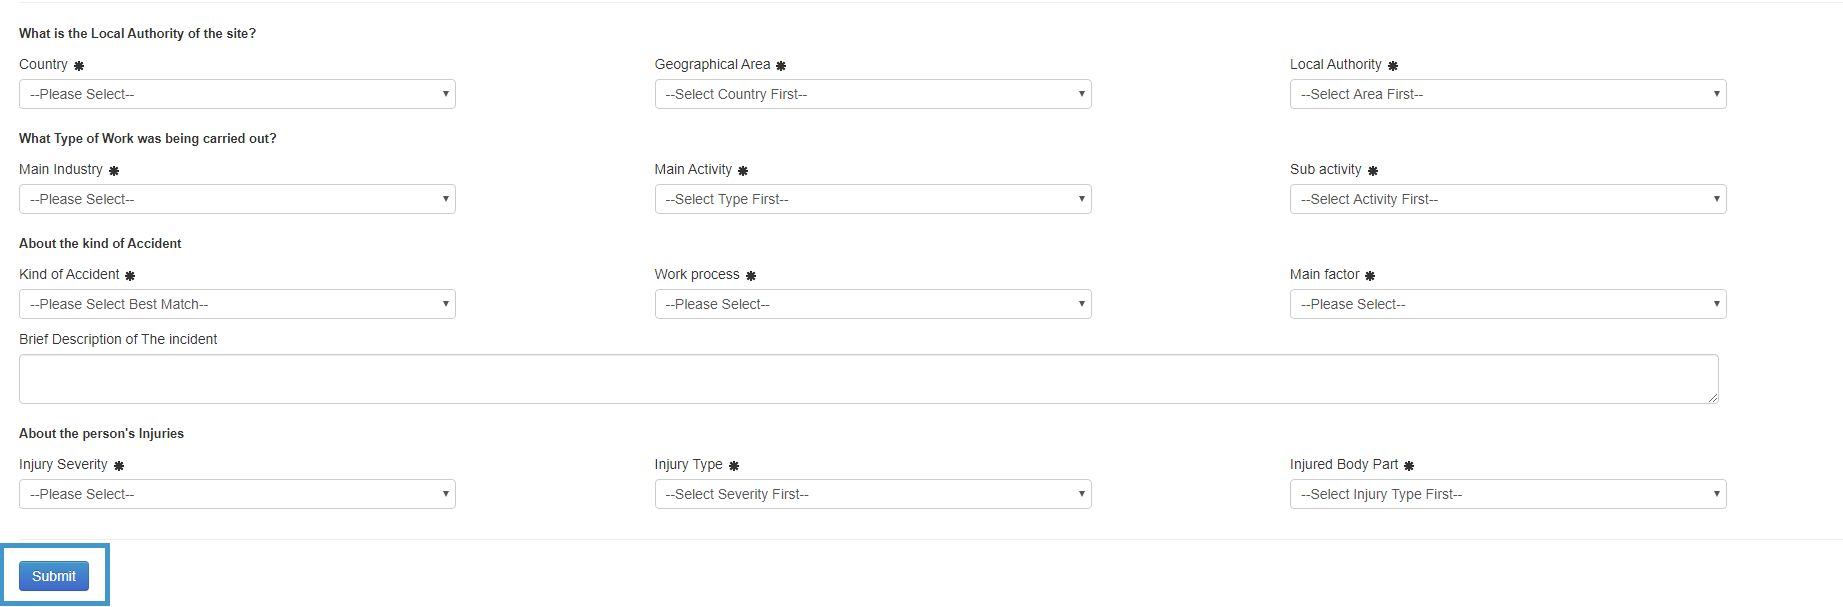Submit the accident report form
1843x607 pixels.
(x=54, y=576)
